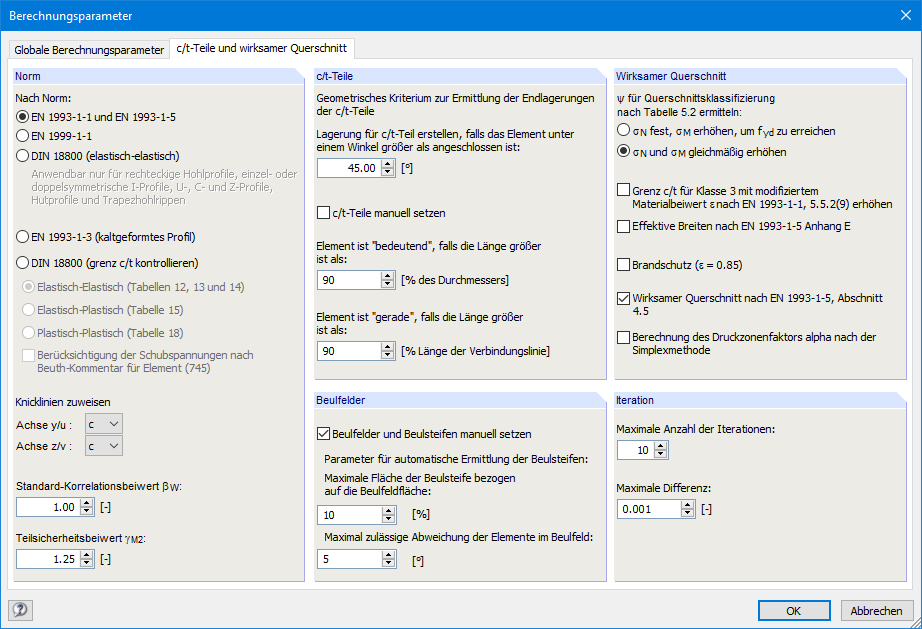Increase Maximale Anzahl der Iterationen with the stepper
The image size is (922, 629).
660,445
